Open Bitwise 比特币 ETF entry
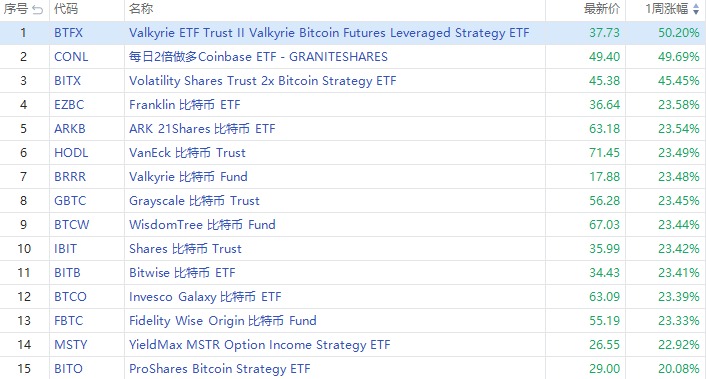The width and height of the screenshot is (706, 379). click(x=182, y=273)
